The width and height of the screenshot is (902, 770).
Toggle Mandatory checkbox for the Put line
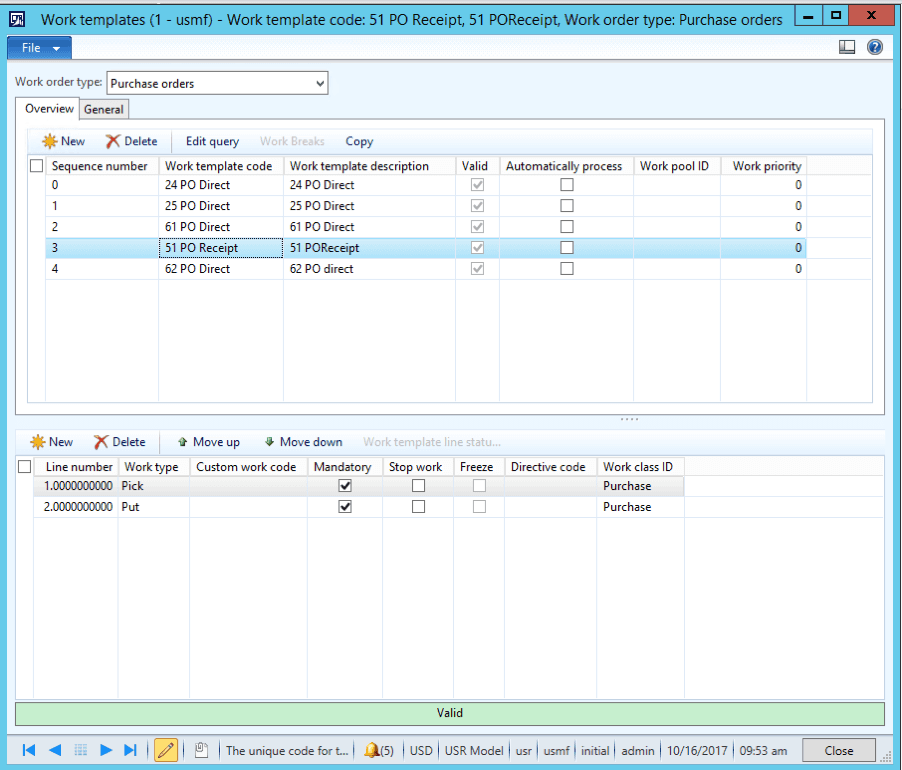point(345,507)
